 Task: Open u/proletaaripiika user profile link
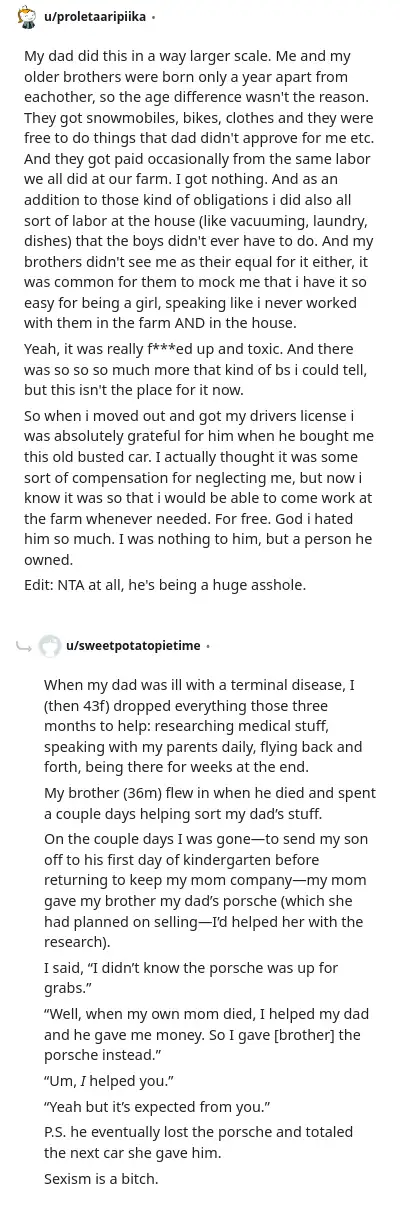[x=96, y=17]
